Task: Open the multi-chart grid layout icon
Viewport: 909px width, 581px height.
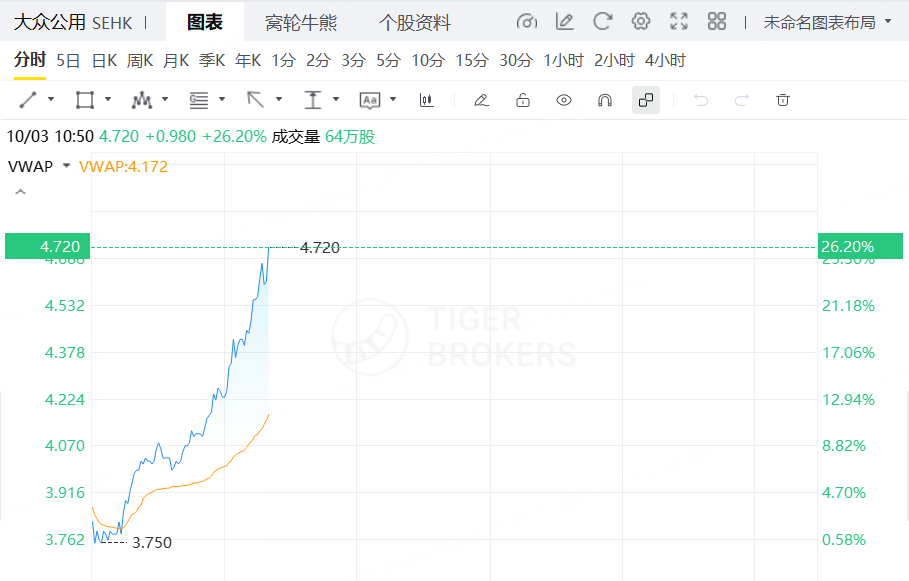Action: (x=717, y=21)
